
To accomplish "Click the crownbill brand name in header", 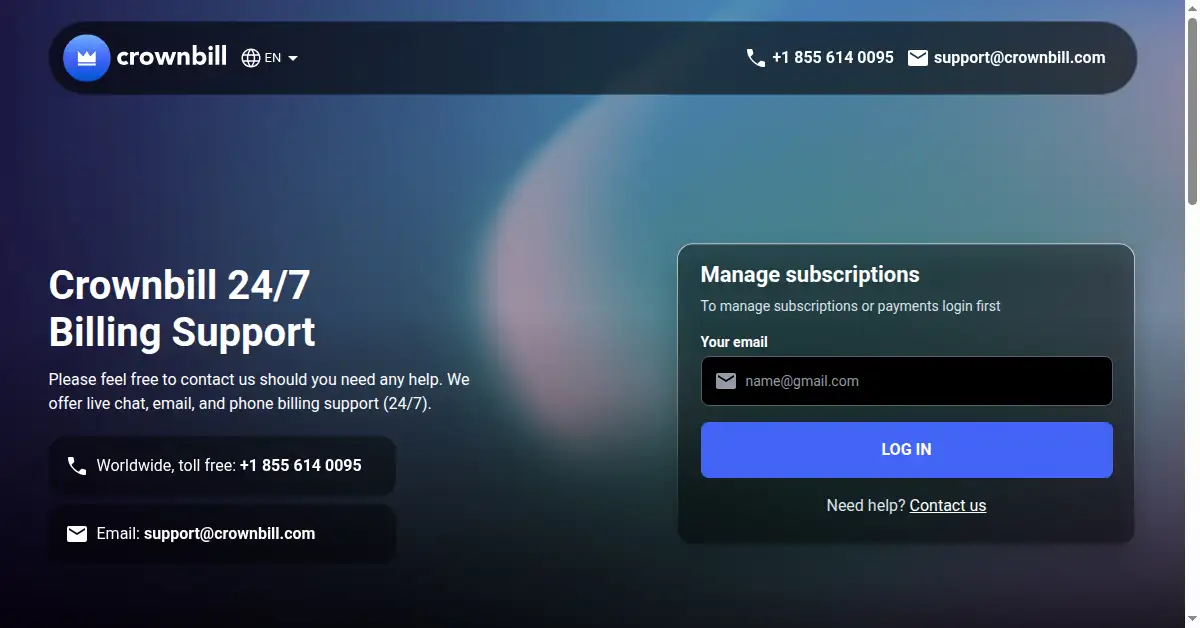I will point(172,57).
